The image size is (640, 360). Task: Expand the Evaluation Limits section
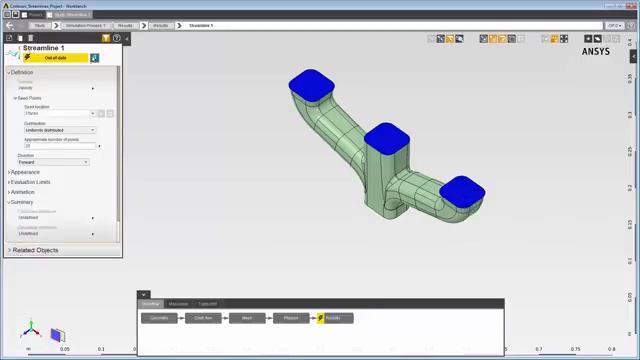[x=9, y=182]
